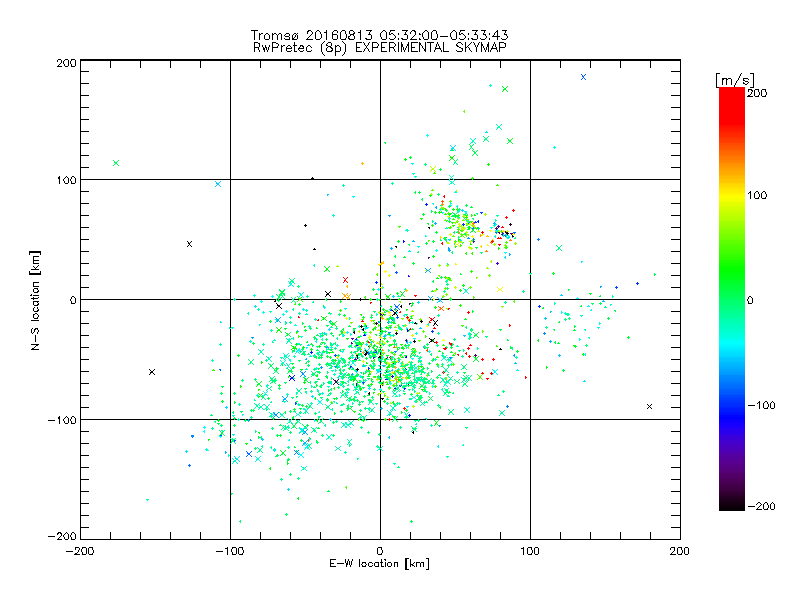
Task: Select the N-S axis tick label '200'
Action: [x=67, y=63]
